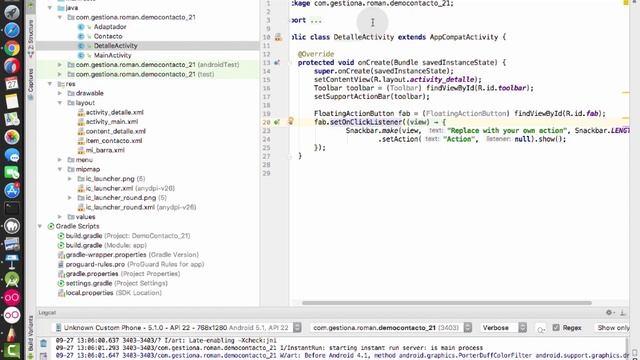Click the Gradle Scripts icon
Viewport: 640px width, 360px height.
[51, 226]
